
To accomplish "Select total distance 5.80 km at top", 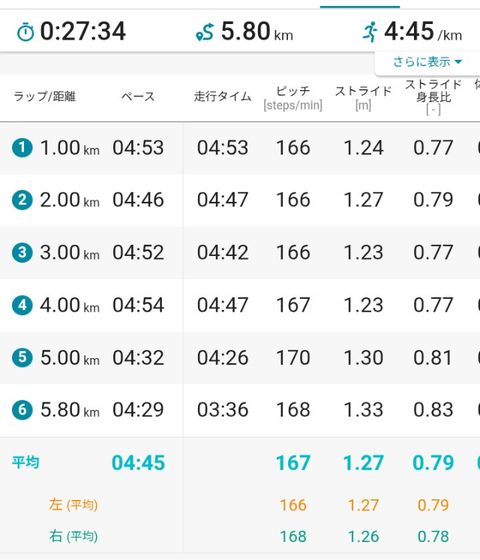I will [x=257, y=31].
